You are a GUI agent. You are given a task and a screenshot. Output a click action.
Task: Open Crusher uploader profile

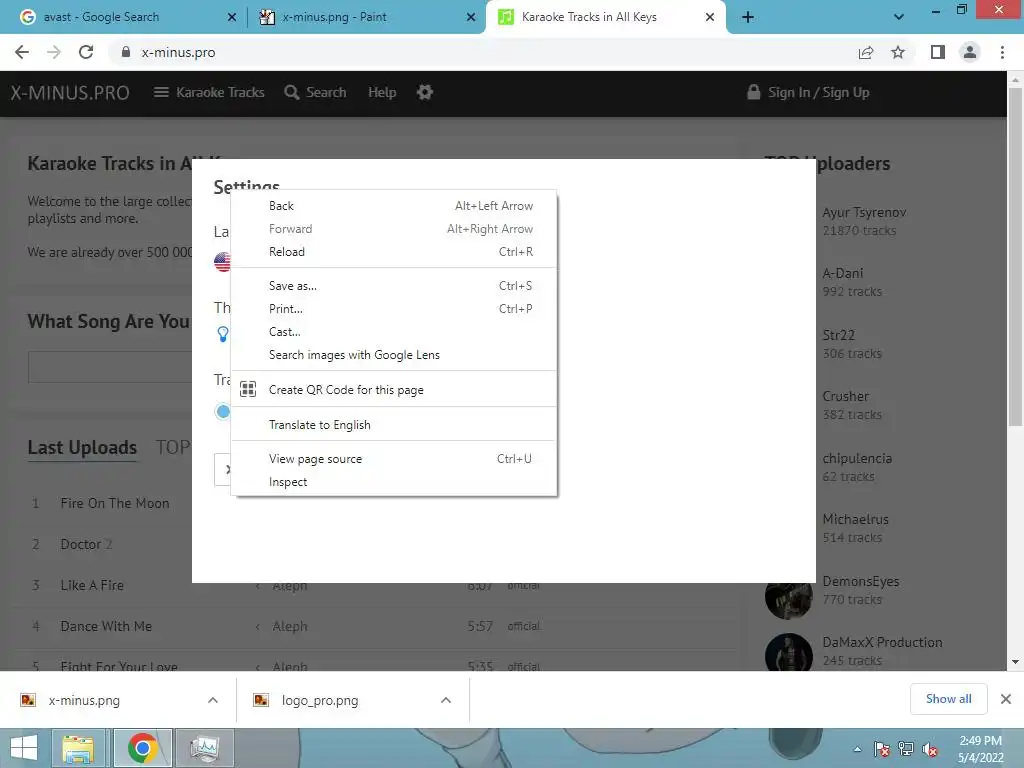click(x=846, y=396)
